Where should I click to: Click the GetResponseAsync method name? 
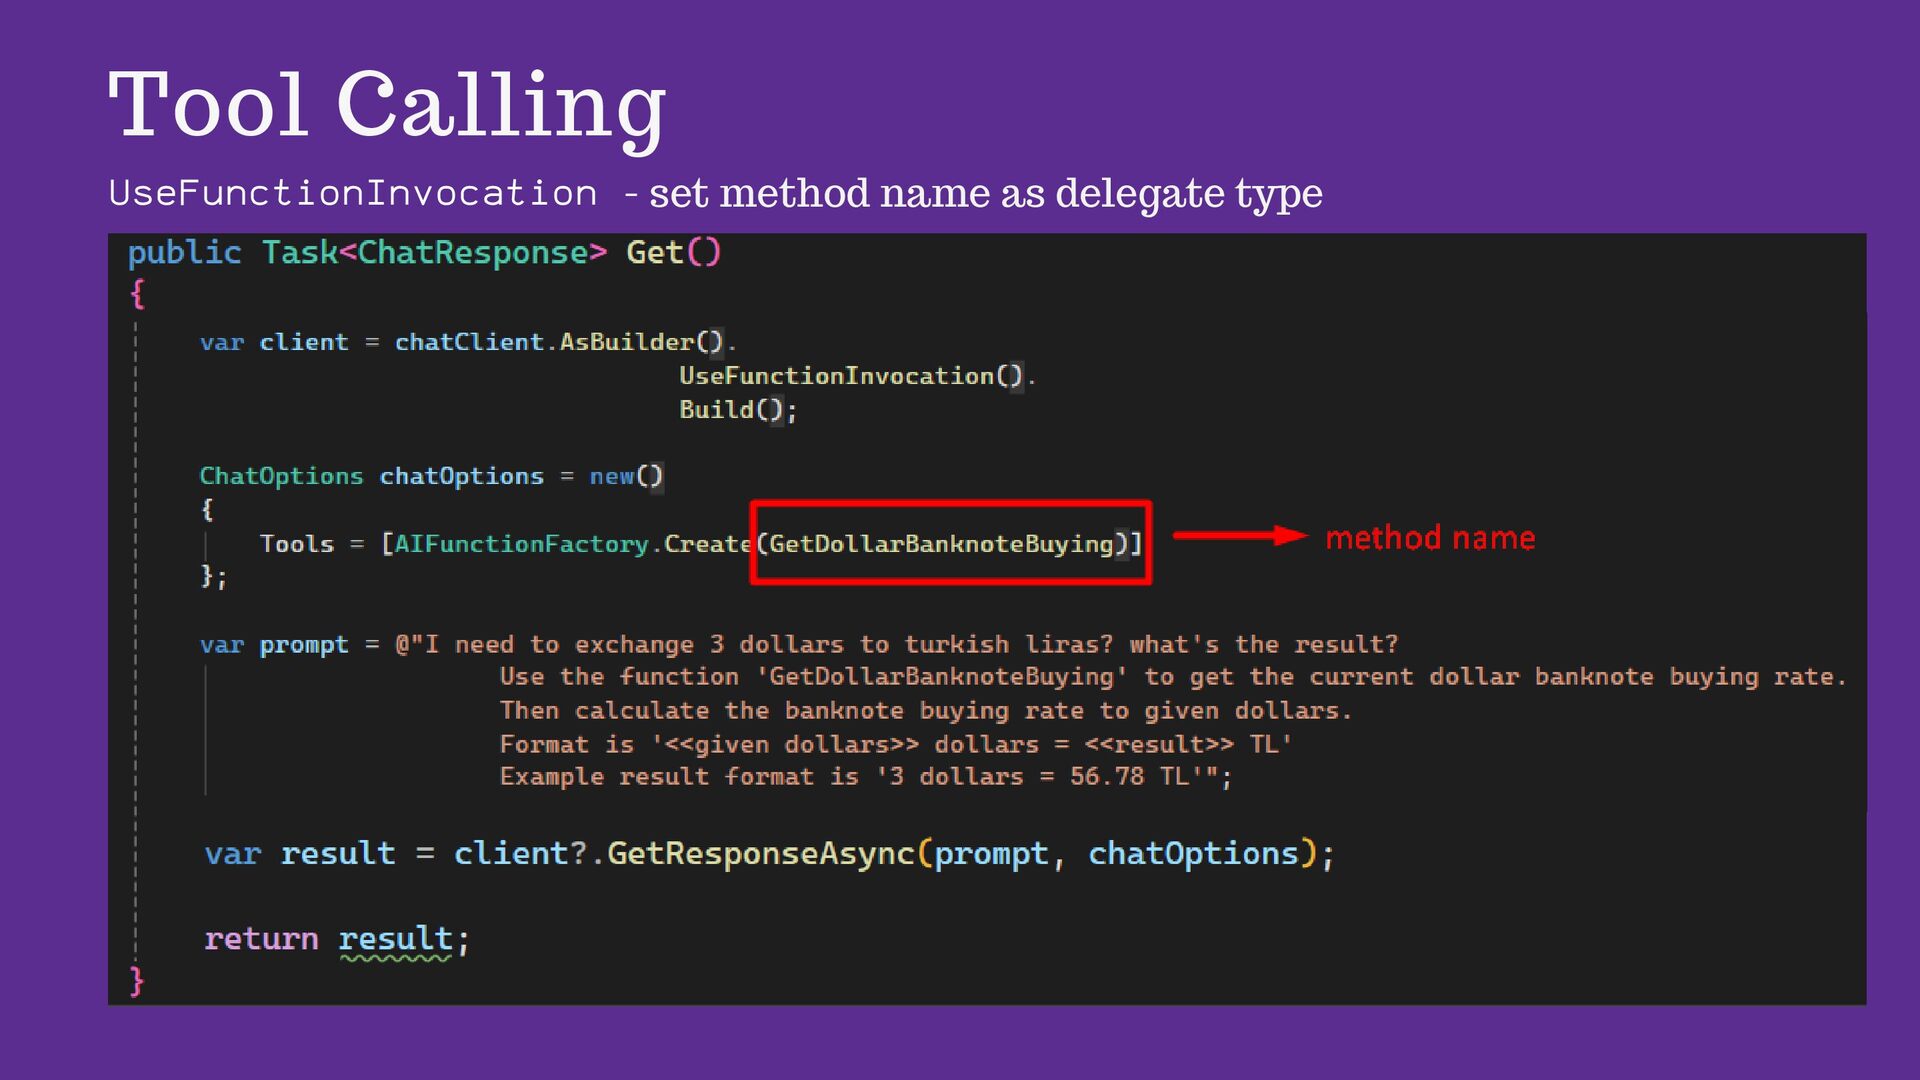[760, 854]
